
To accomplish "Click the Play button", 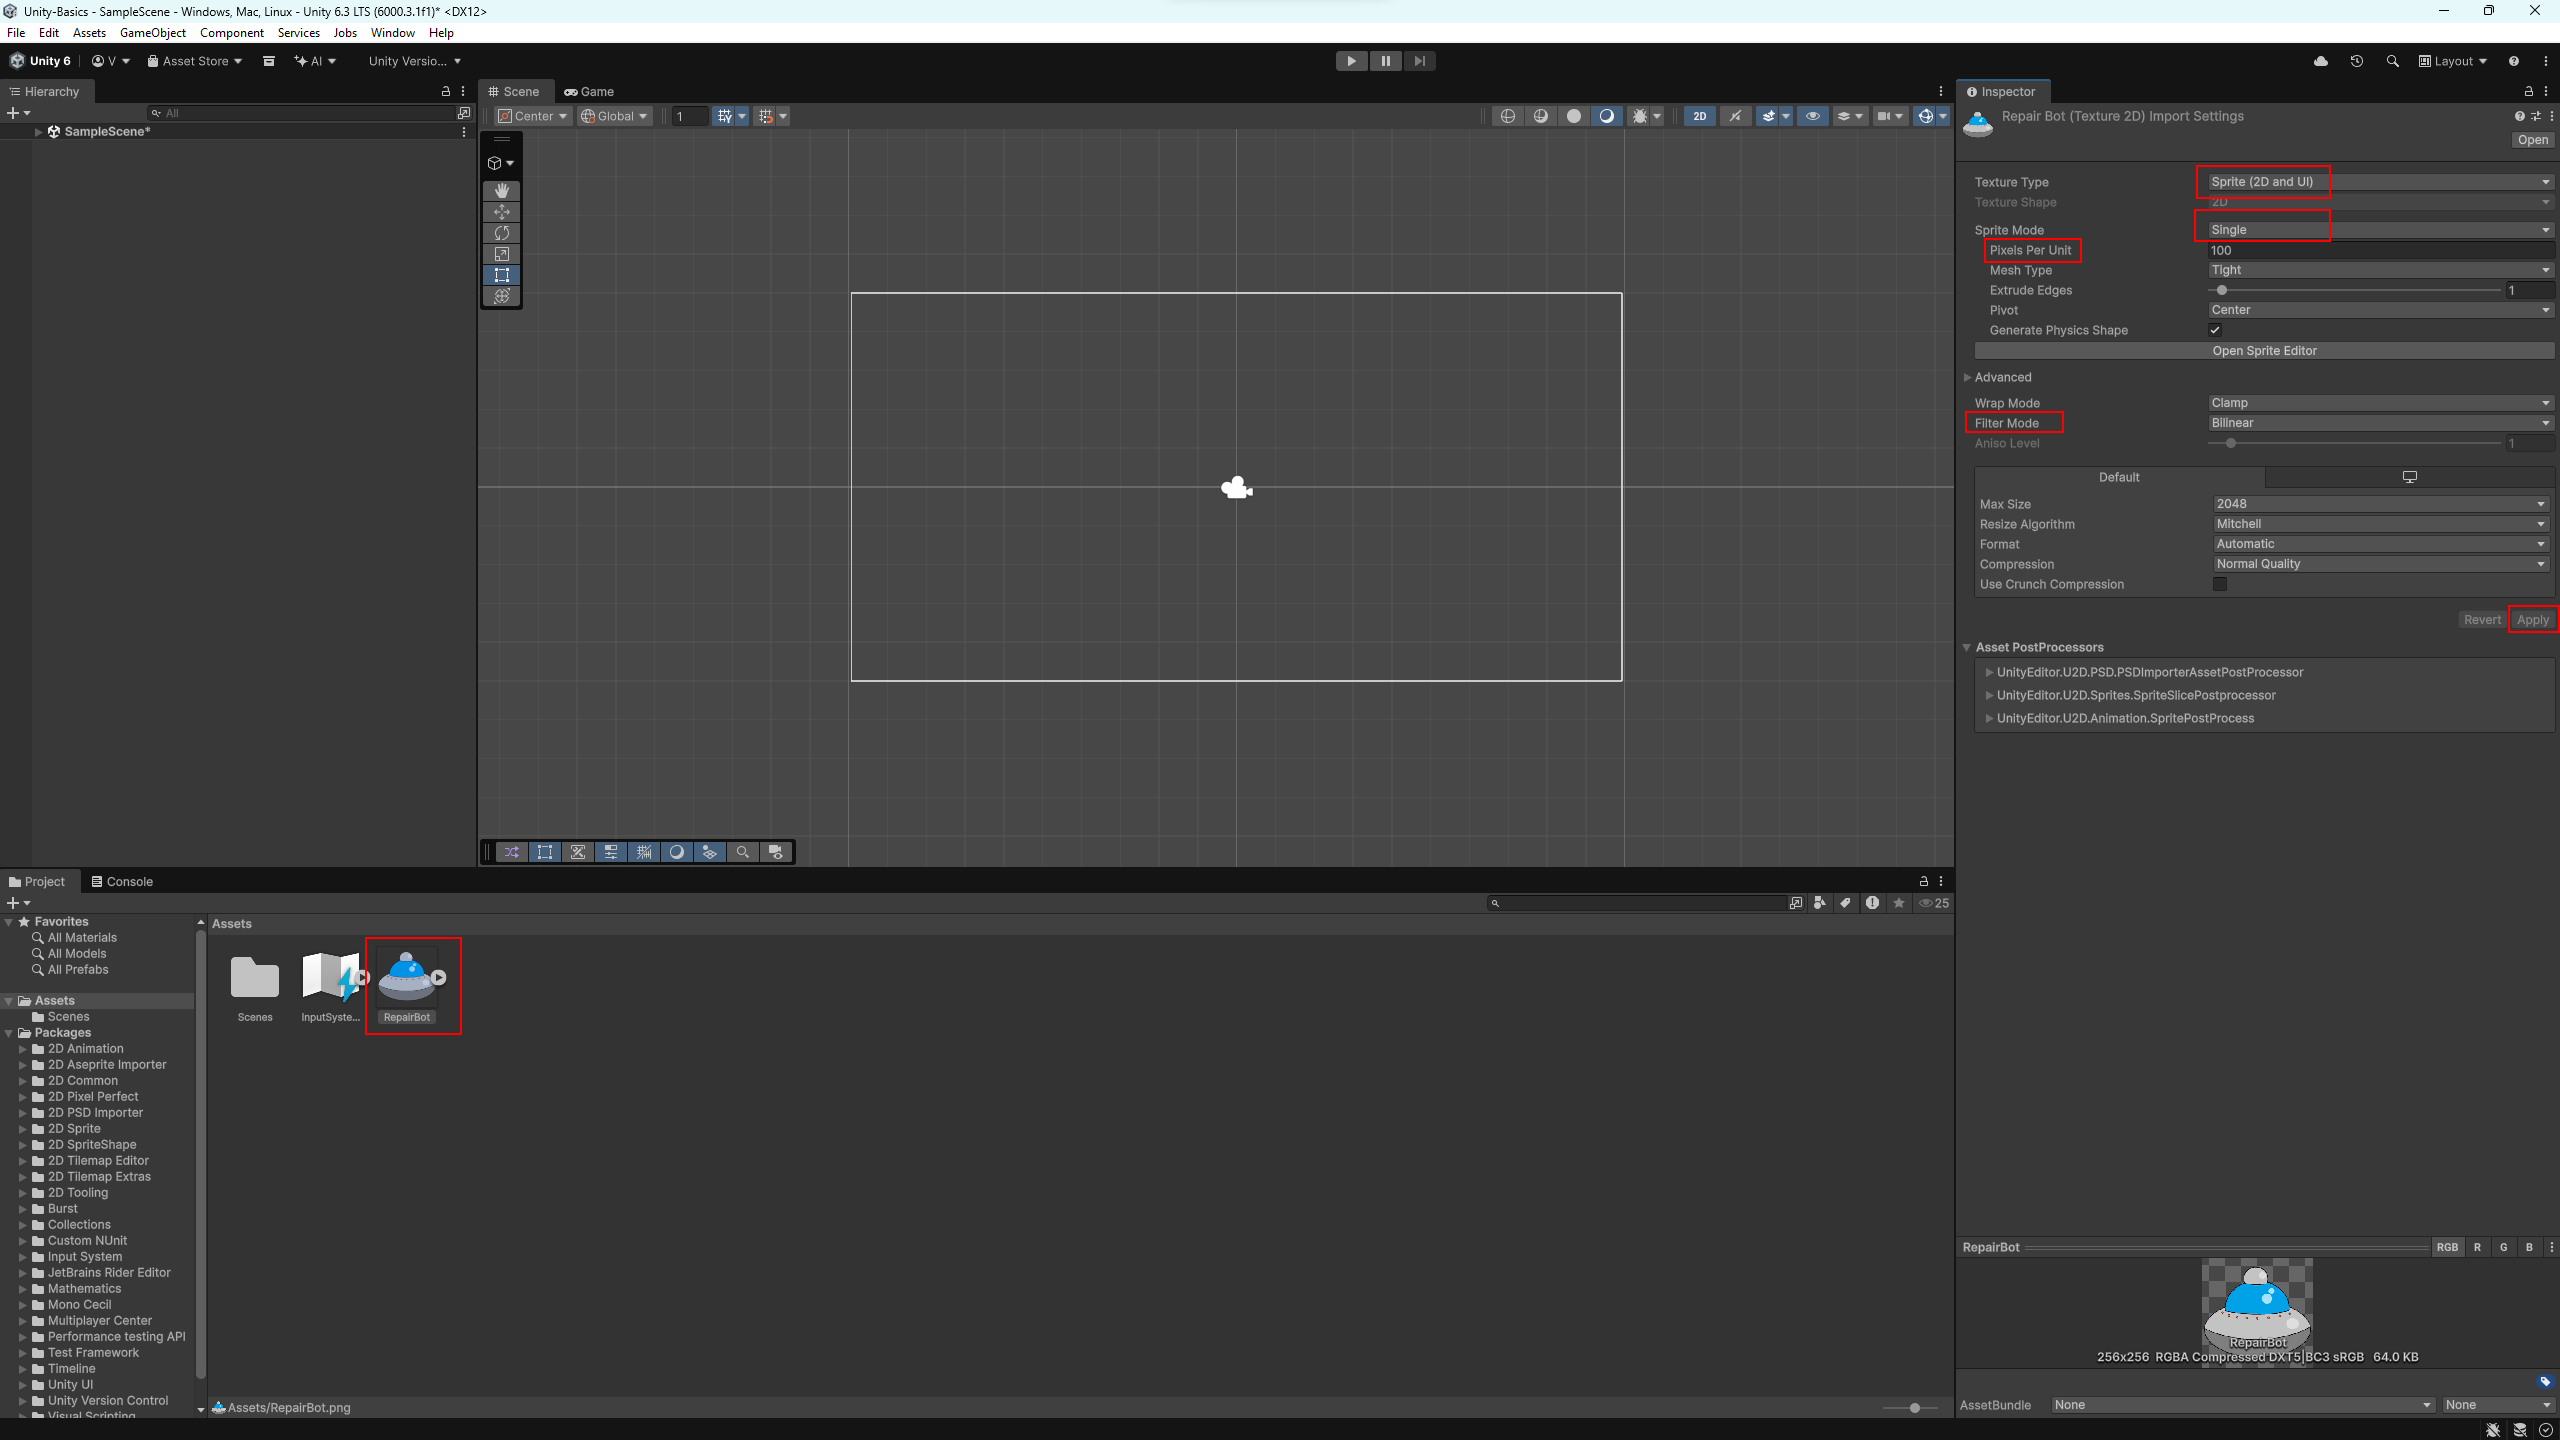I will pyautogui.click(x=1351, y=61).
